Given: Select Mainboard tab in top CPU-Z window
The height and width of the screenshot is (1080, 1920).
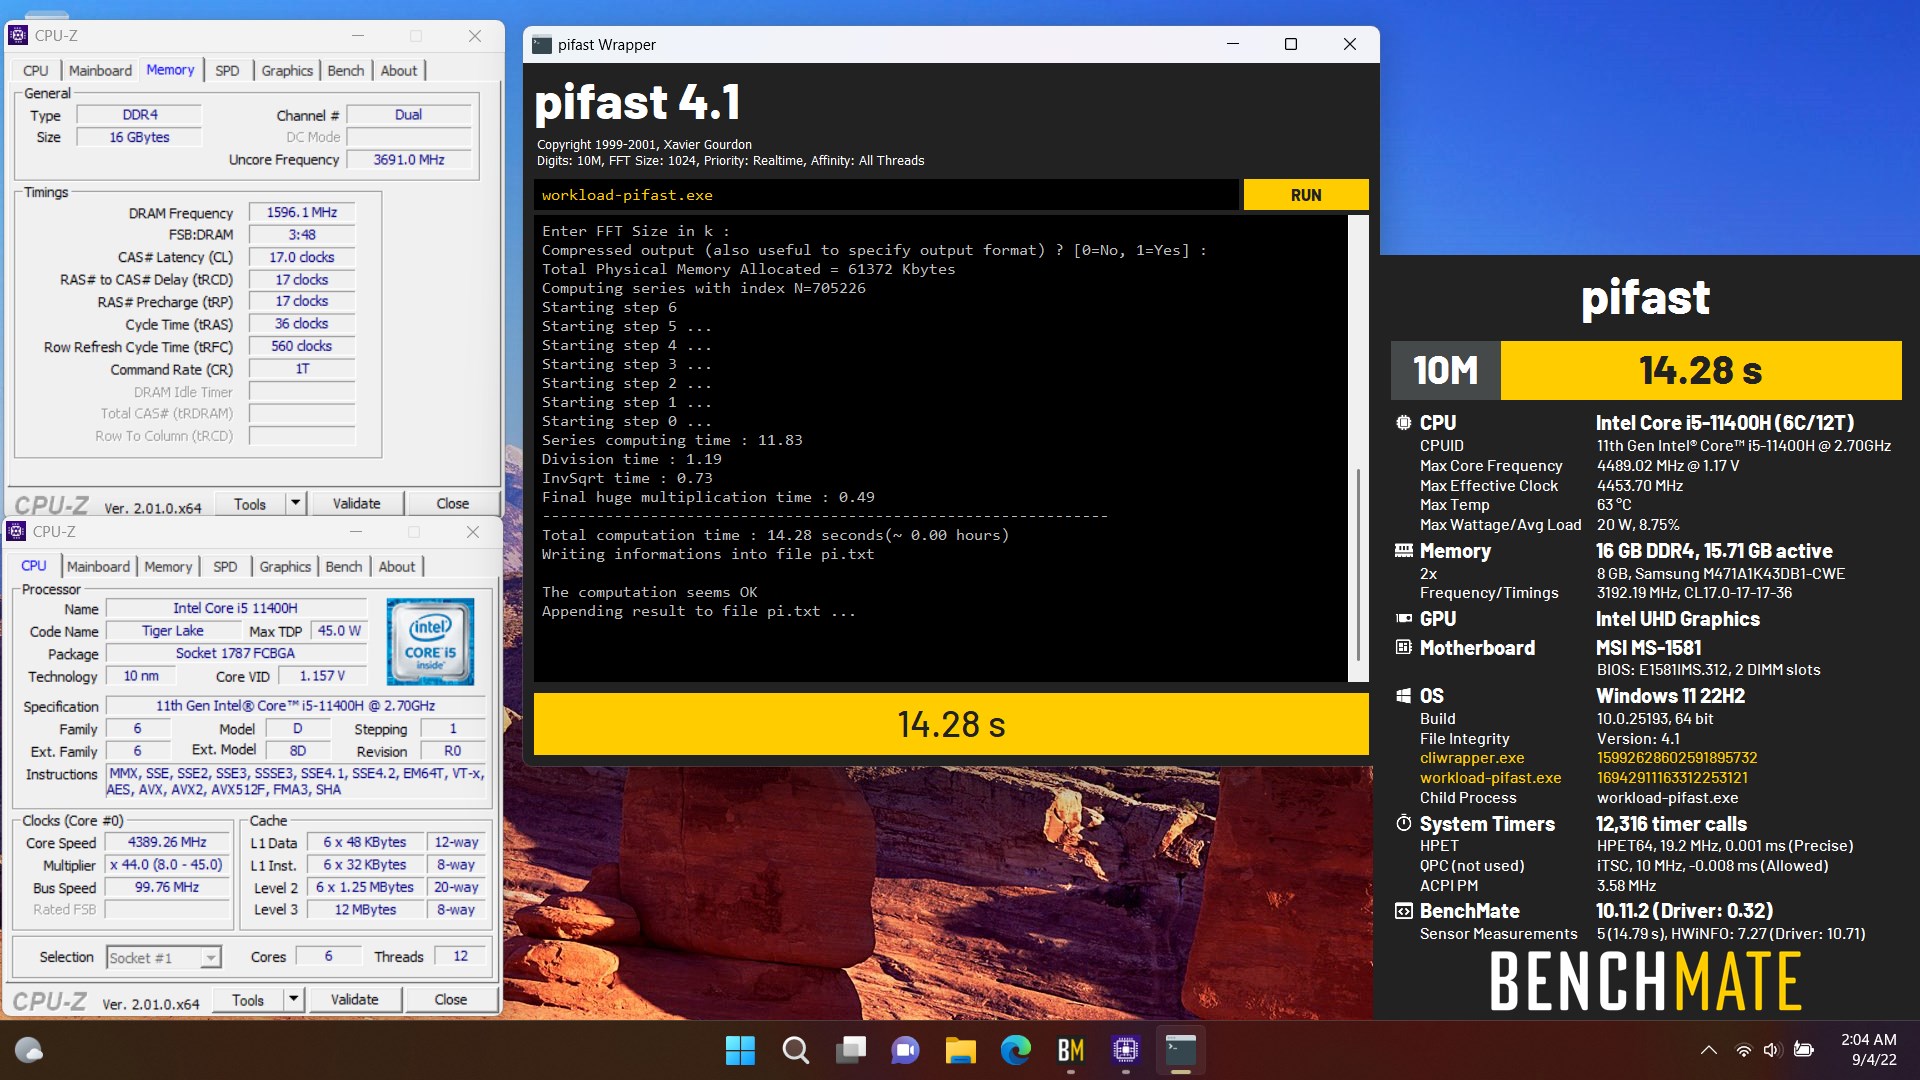Looking at the screenshot, I should click(100, 70).
